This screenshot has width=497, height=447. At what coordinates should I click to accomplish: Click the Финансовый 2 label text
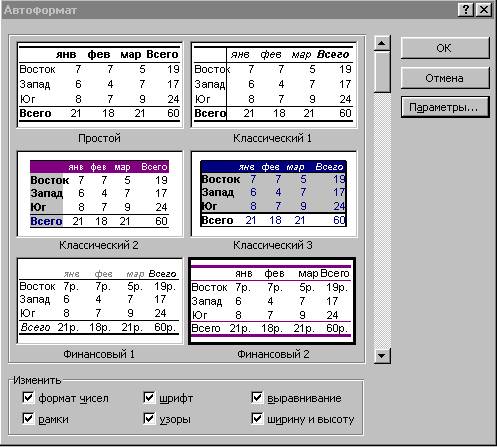pyautogui.click(x=273, y=354)
